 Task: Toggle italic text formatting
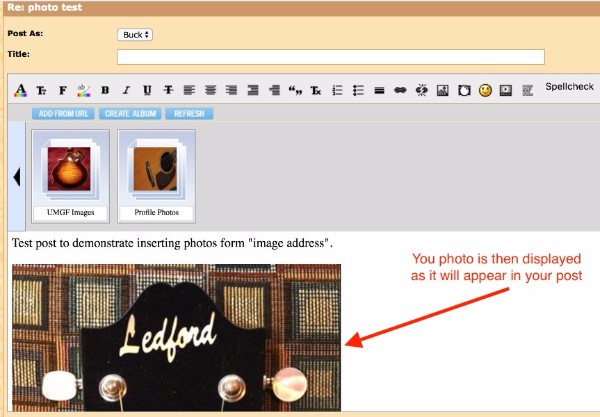click(126, 90)
